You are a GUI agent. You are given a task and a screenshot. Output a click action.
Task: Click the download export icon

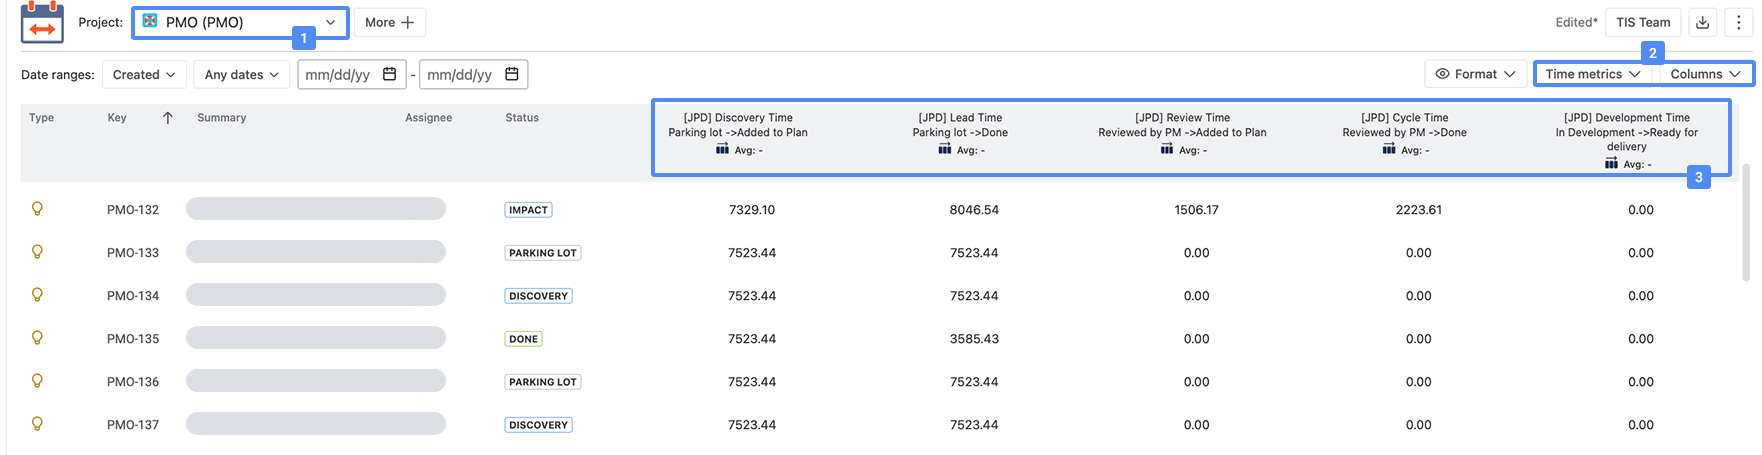tap(1703, 22)
